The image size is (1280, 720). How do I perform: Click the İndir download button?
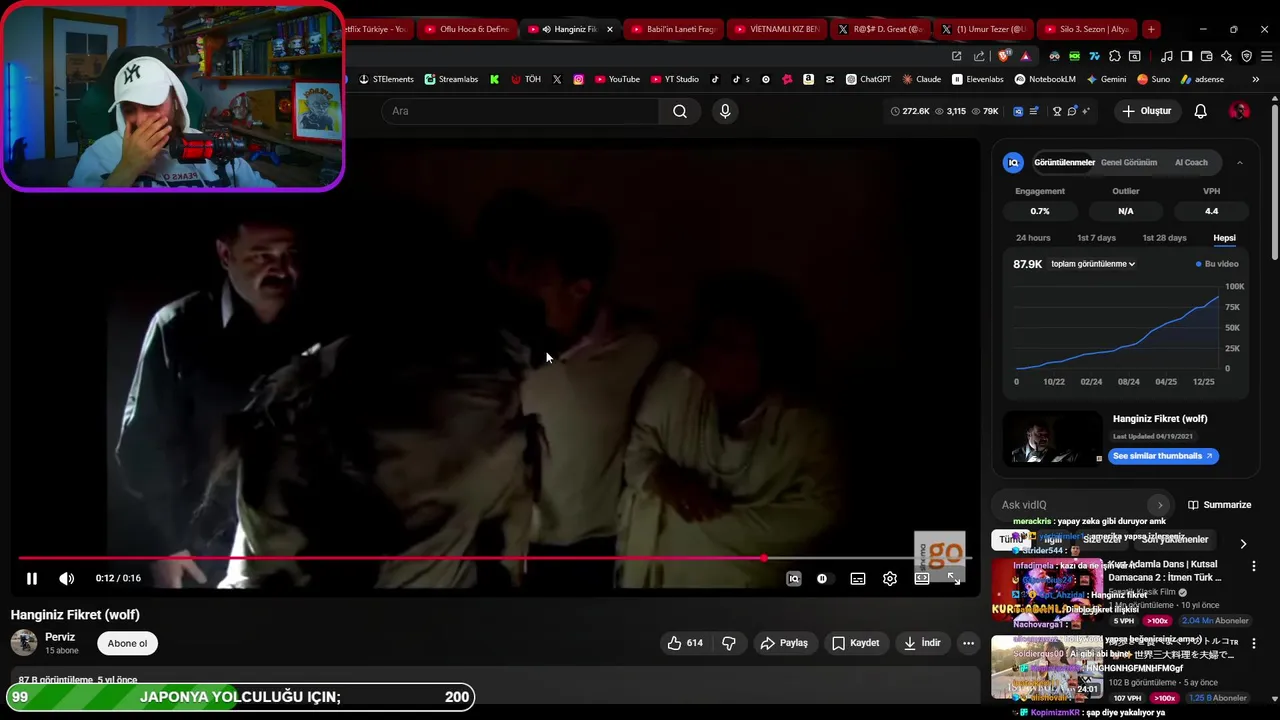click(x=922, y=643)
